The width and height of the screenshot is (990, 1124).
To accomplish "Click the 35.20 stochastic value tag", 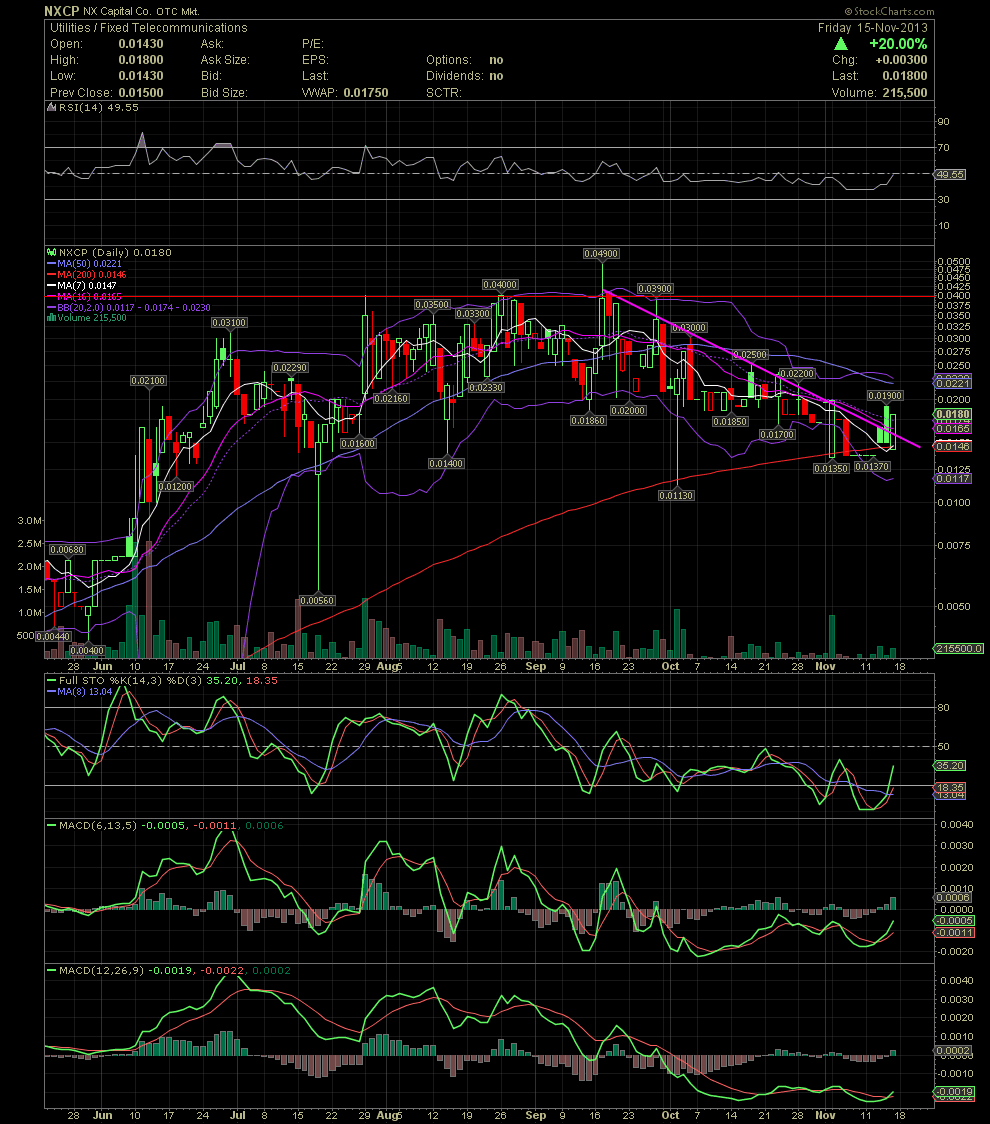I will (x=951, y=766).
